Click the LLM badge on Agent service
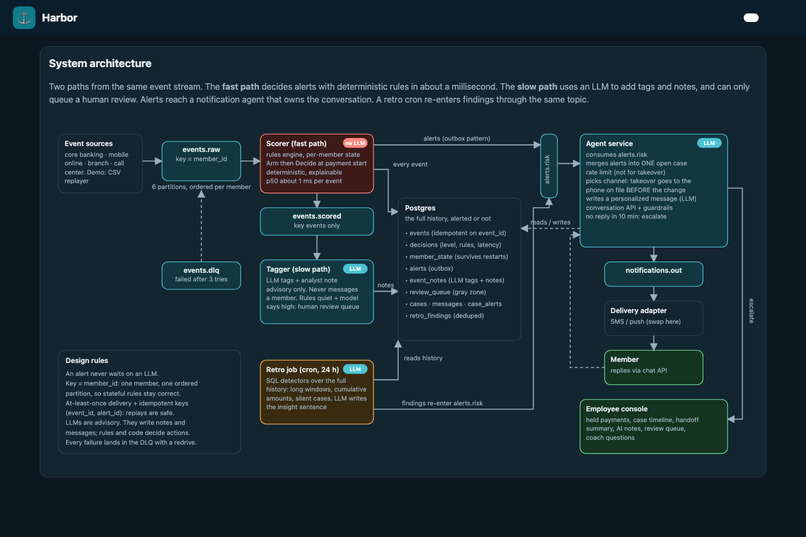 pyautogui.click(x=709, y=143)
